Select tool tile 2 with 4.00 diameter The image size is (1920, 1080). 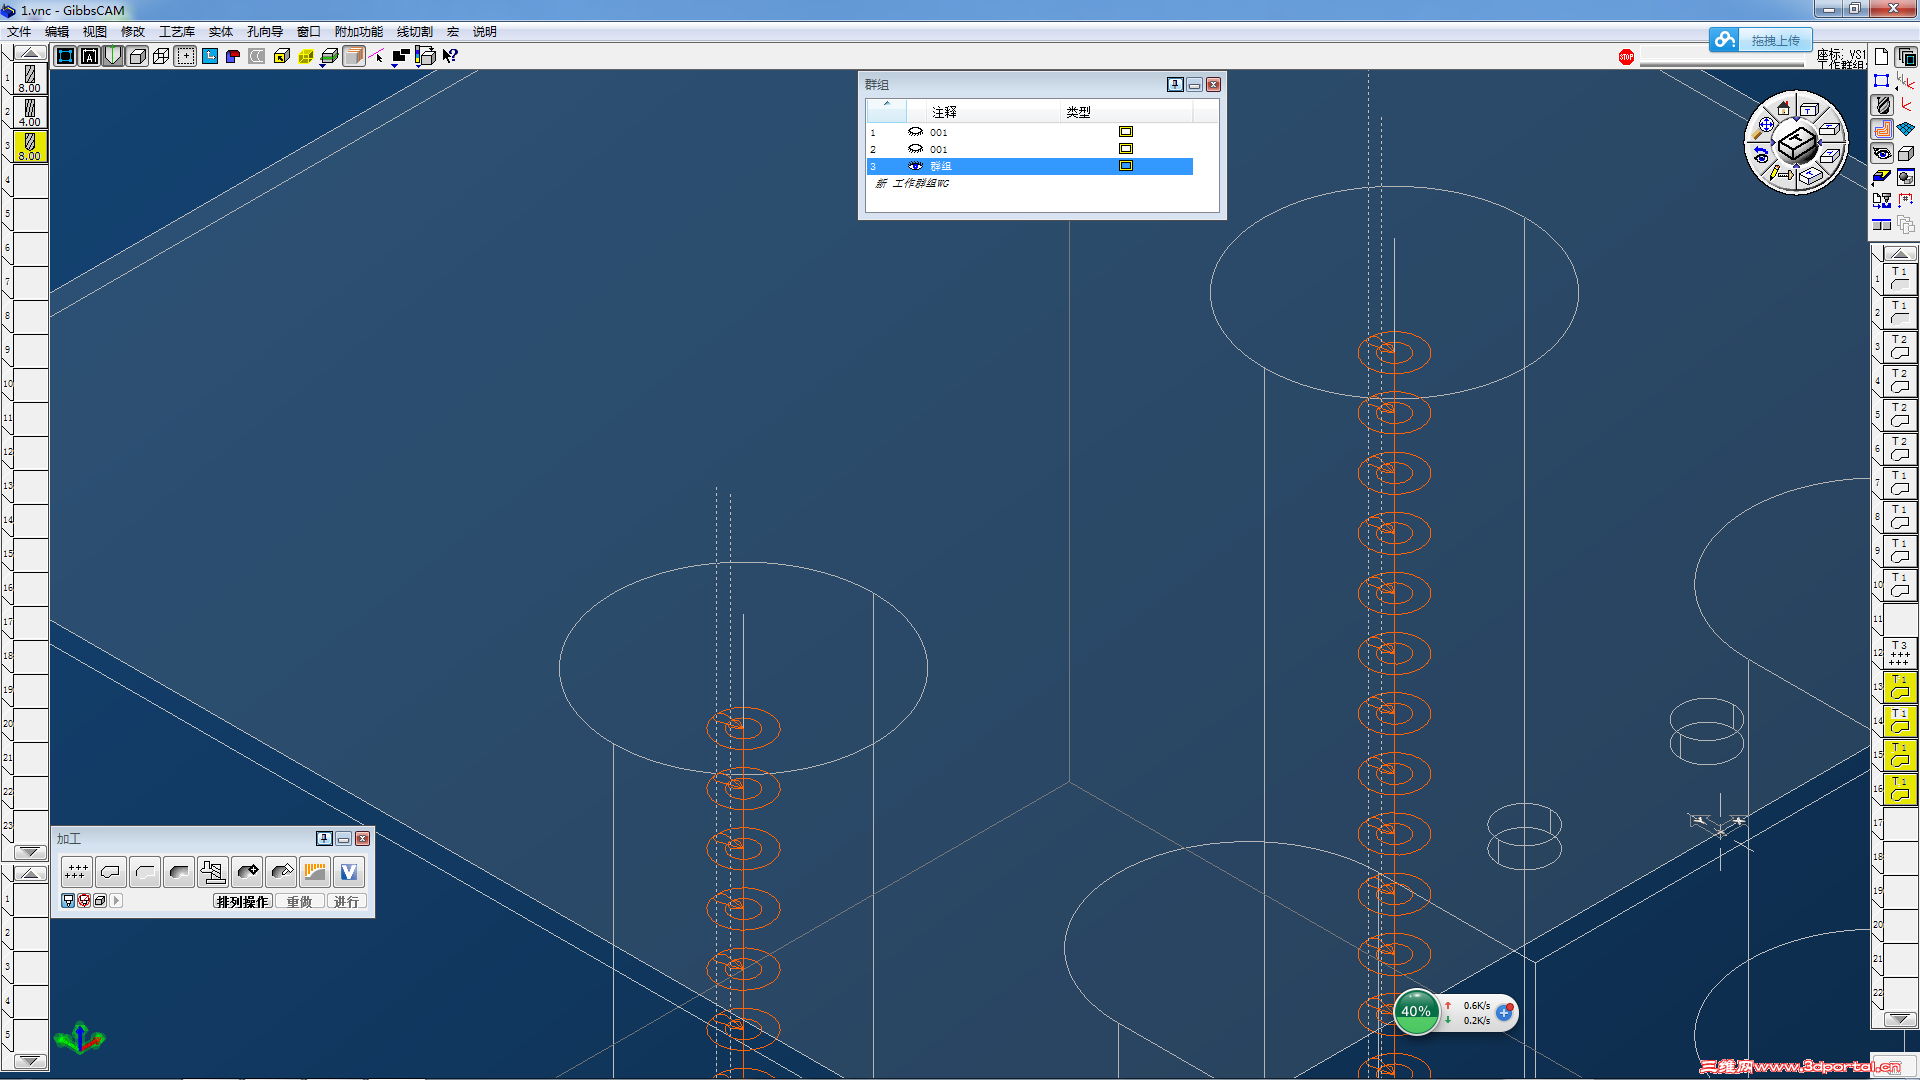pos(30,112)
